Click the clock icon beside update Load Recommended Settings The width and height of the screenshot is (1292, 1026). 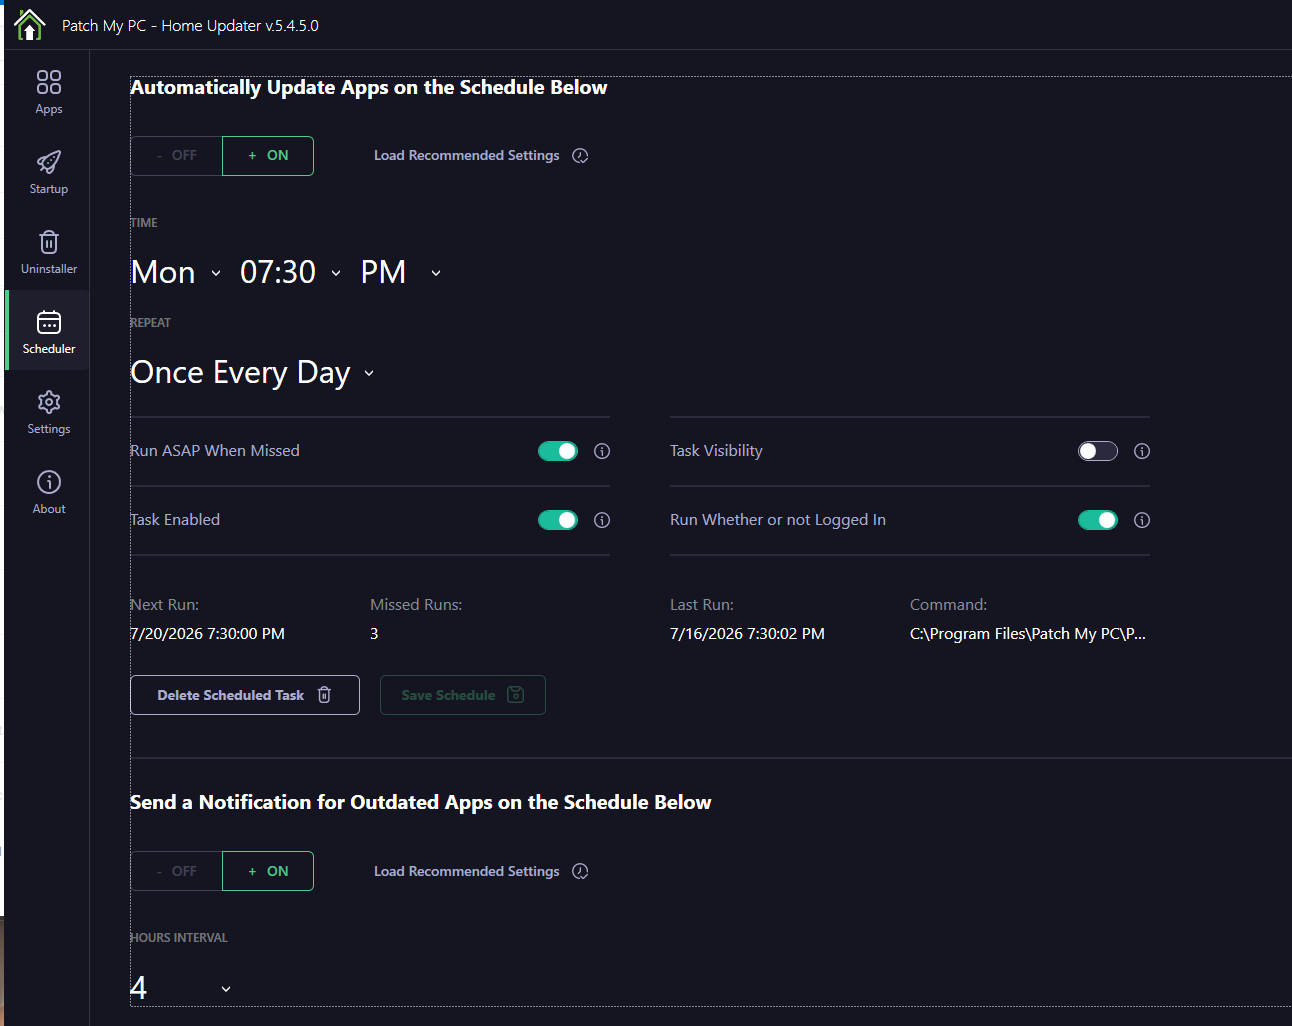tap(580, 156)
